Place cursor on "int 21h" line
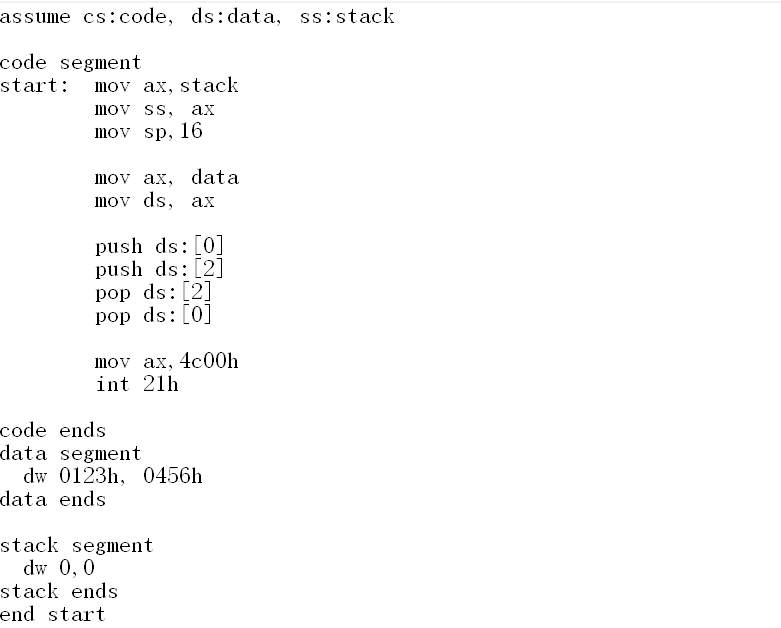Image resolution: width=781 pixels, height=628 pixels. pyautogui.click(x=137, y=384)
